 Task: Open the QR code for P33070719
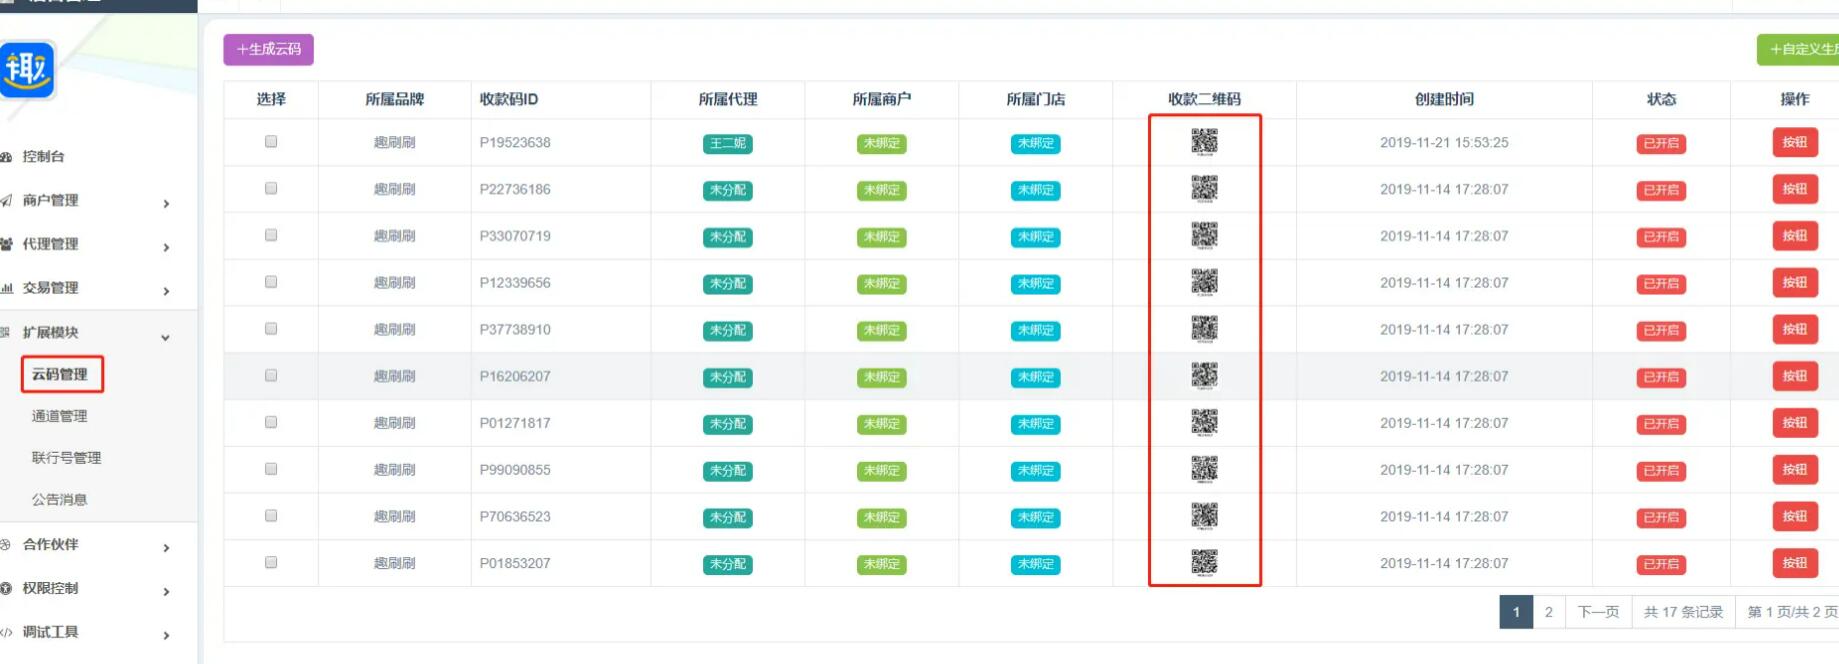(1204, 236)
